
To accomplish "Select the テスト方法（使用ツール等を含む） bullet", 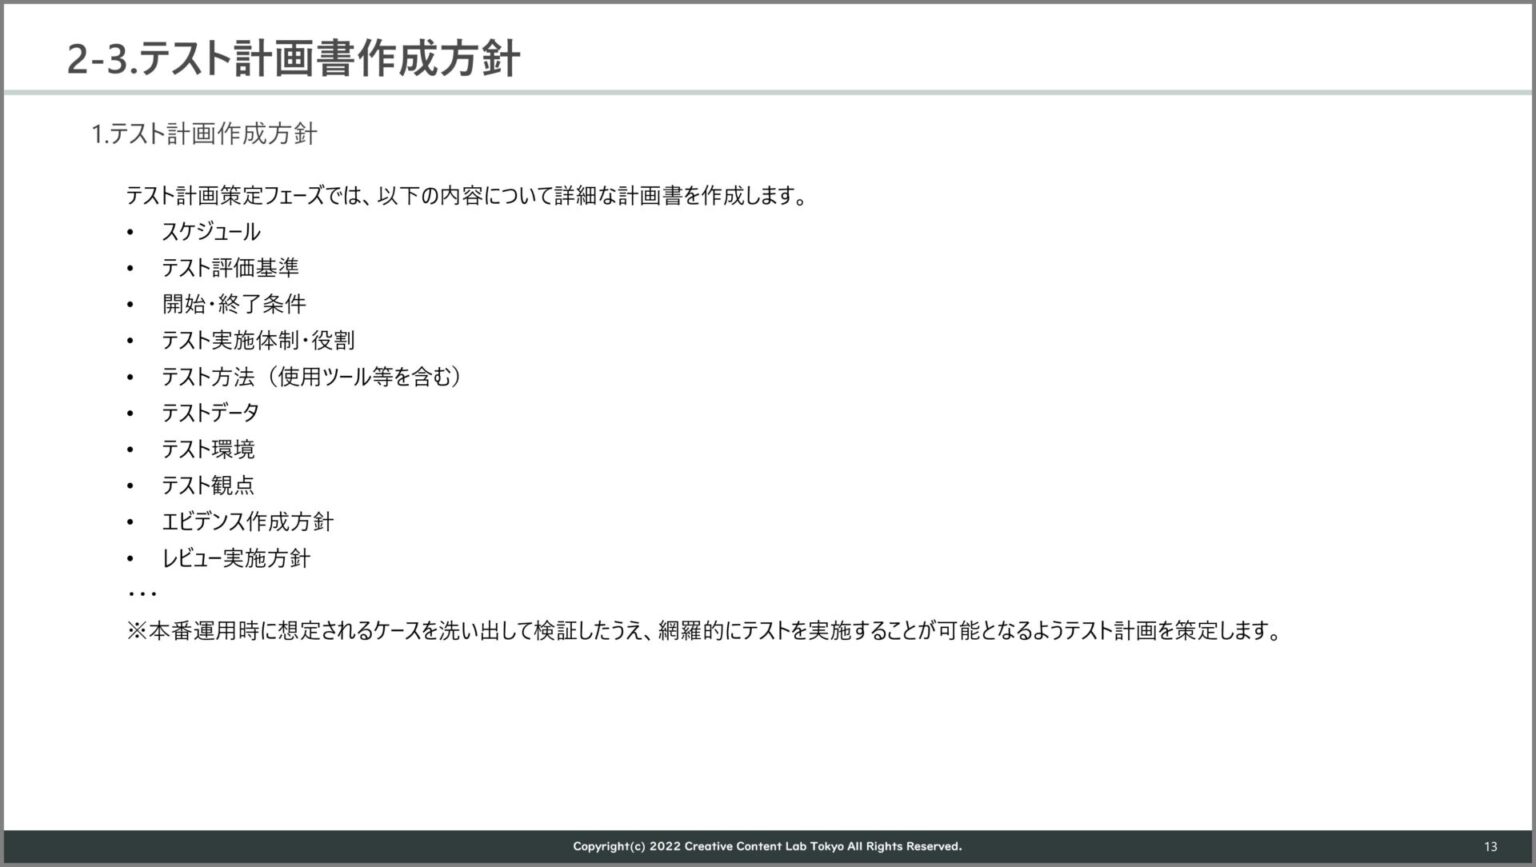I will pyautogui.click(x=311, y=377).
